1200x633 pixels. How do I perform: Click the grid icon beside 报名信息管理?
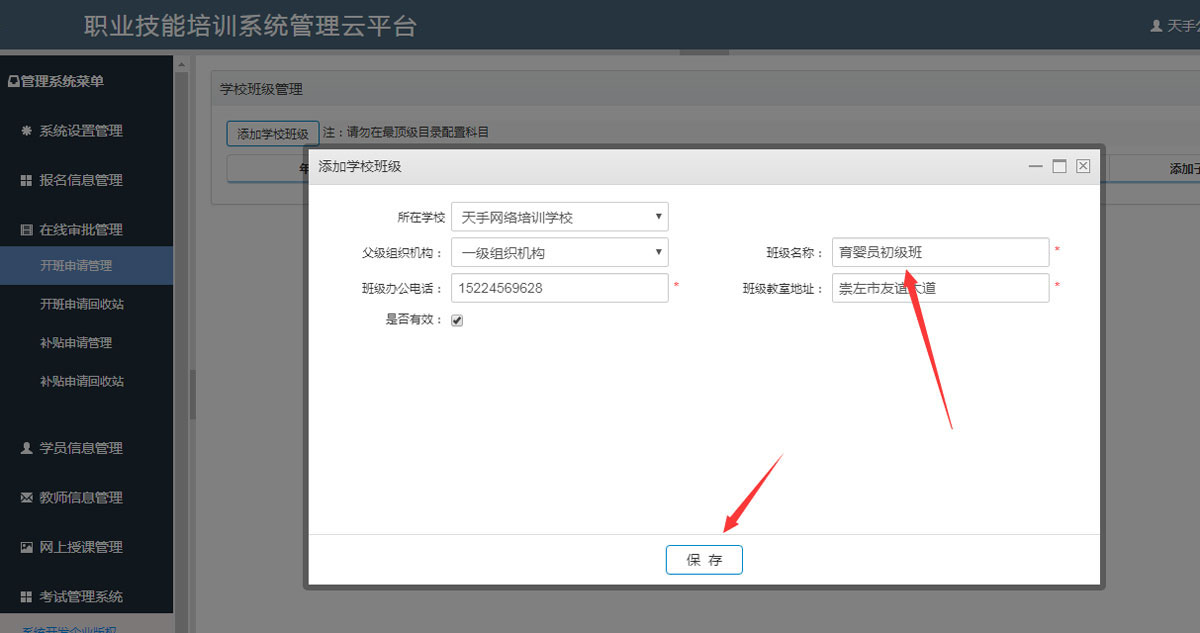[26, 181]
